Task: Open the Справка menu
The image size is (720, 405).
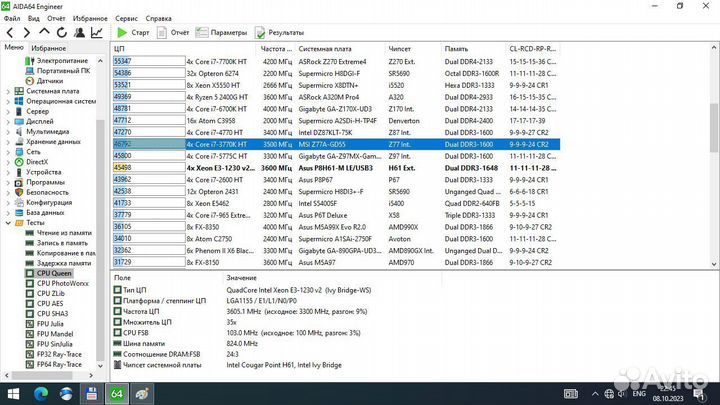Action: coord(158,18)
